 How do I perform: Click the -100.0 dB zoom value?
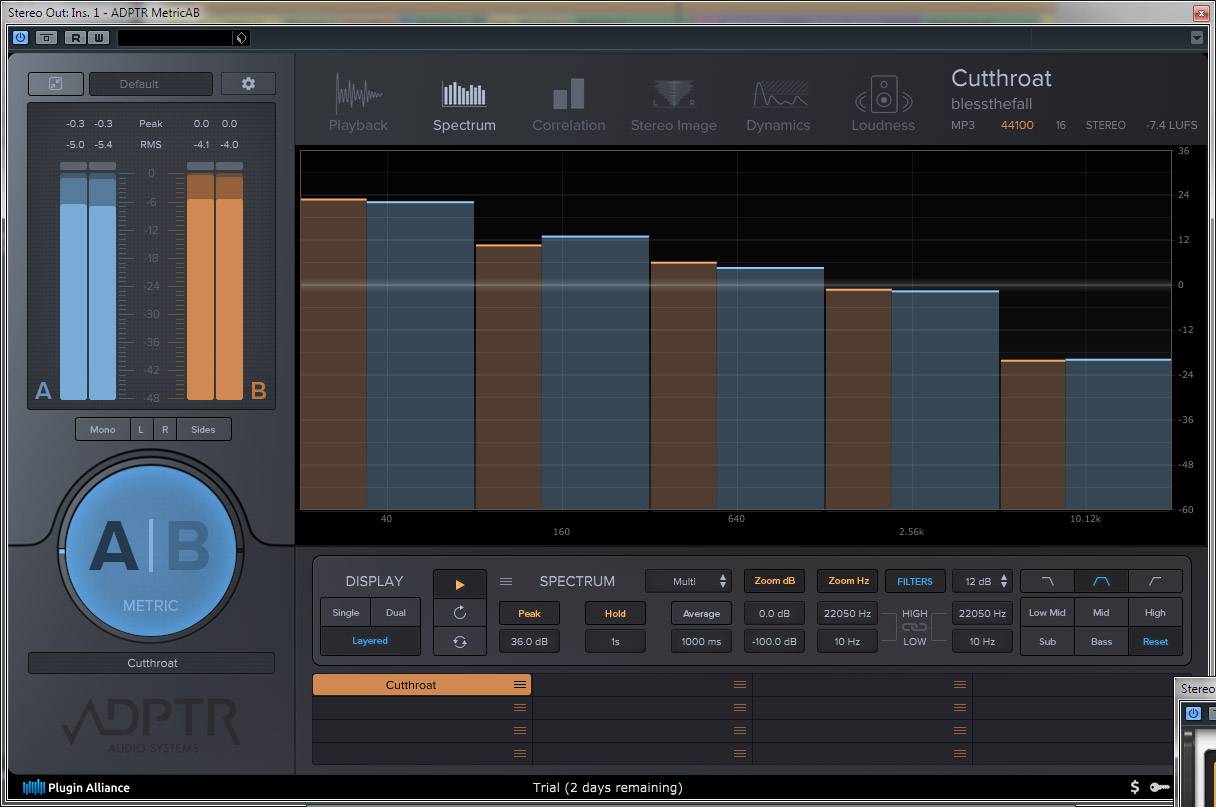tap(774, 641)
